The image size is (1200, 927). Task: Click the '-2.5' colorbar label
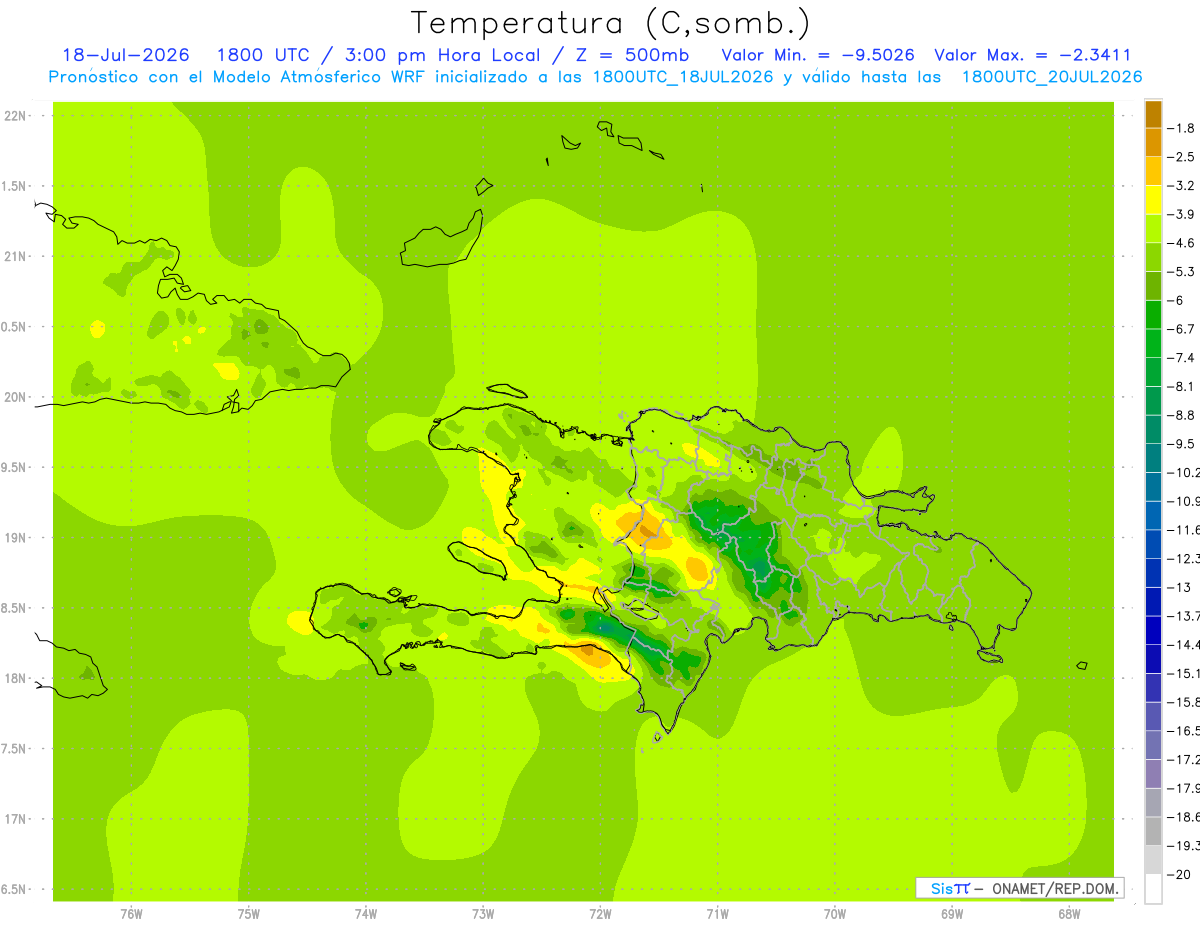(x=1181, y=157)
